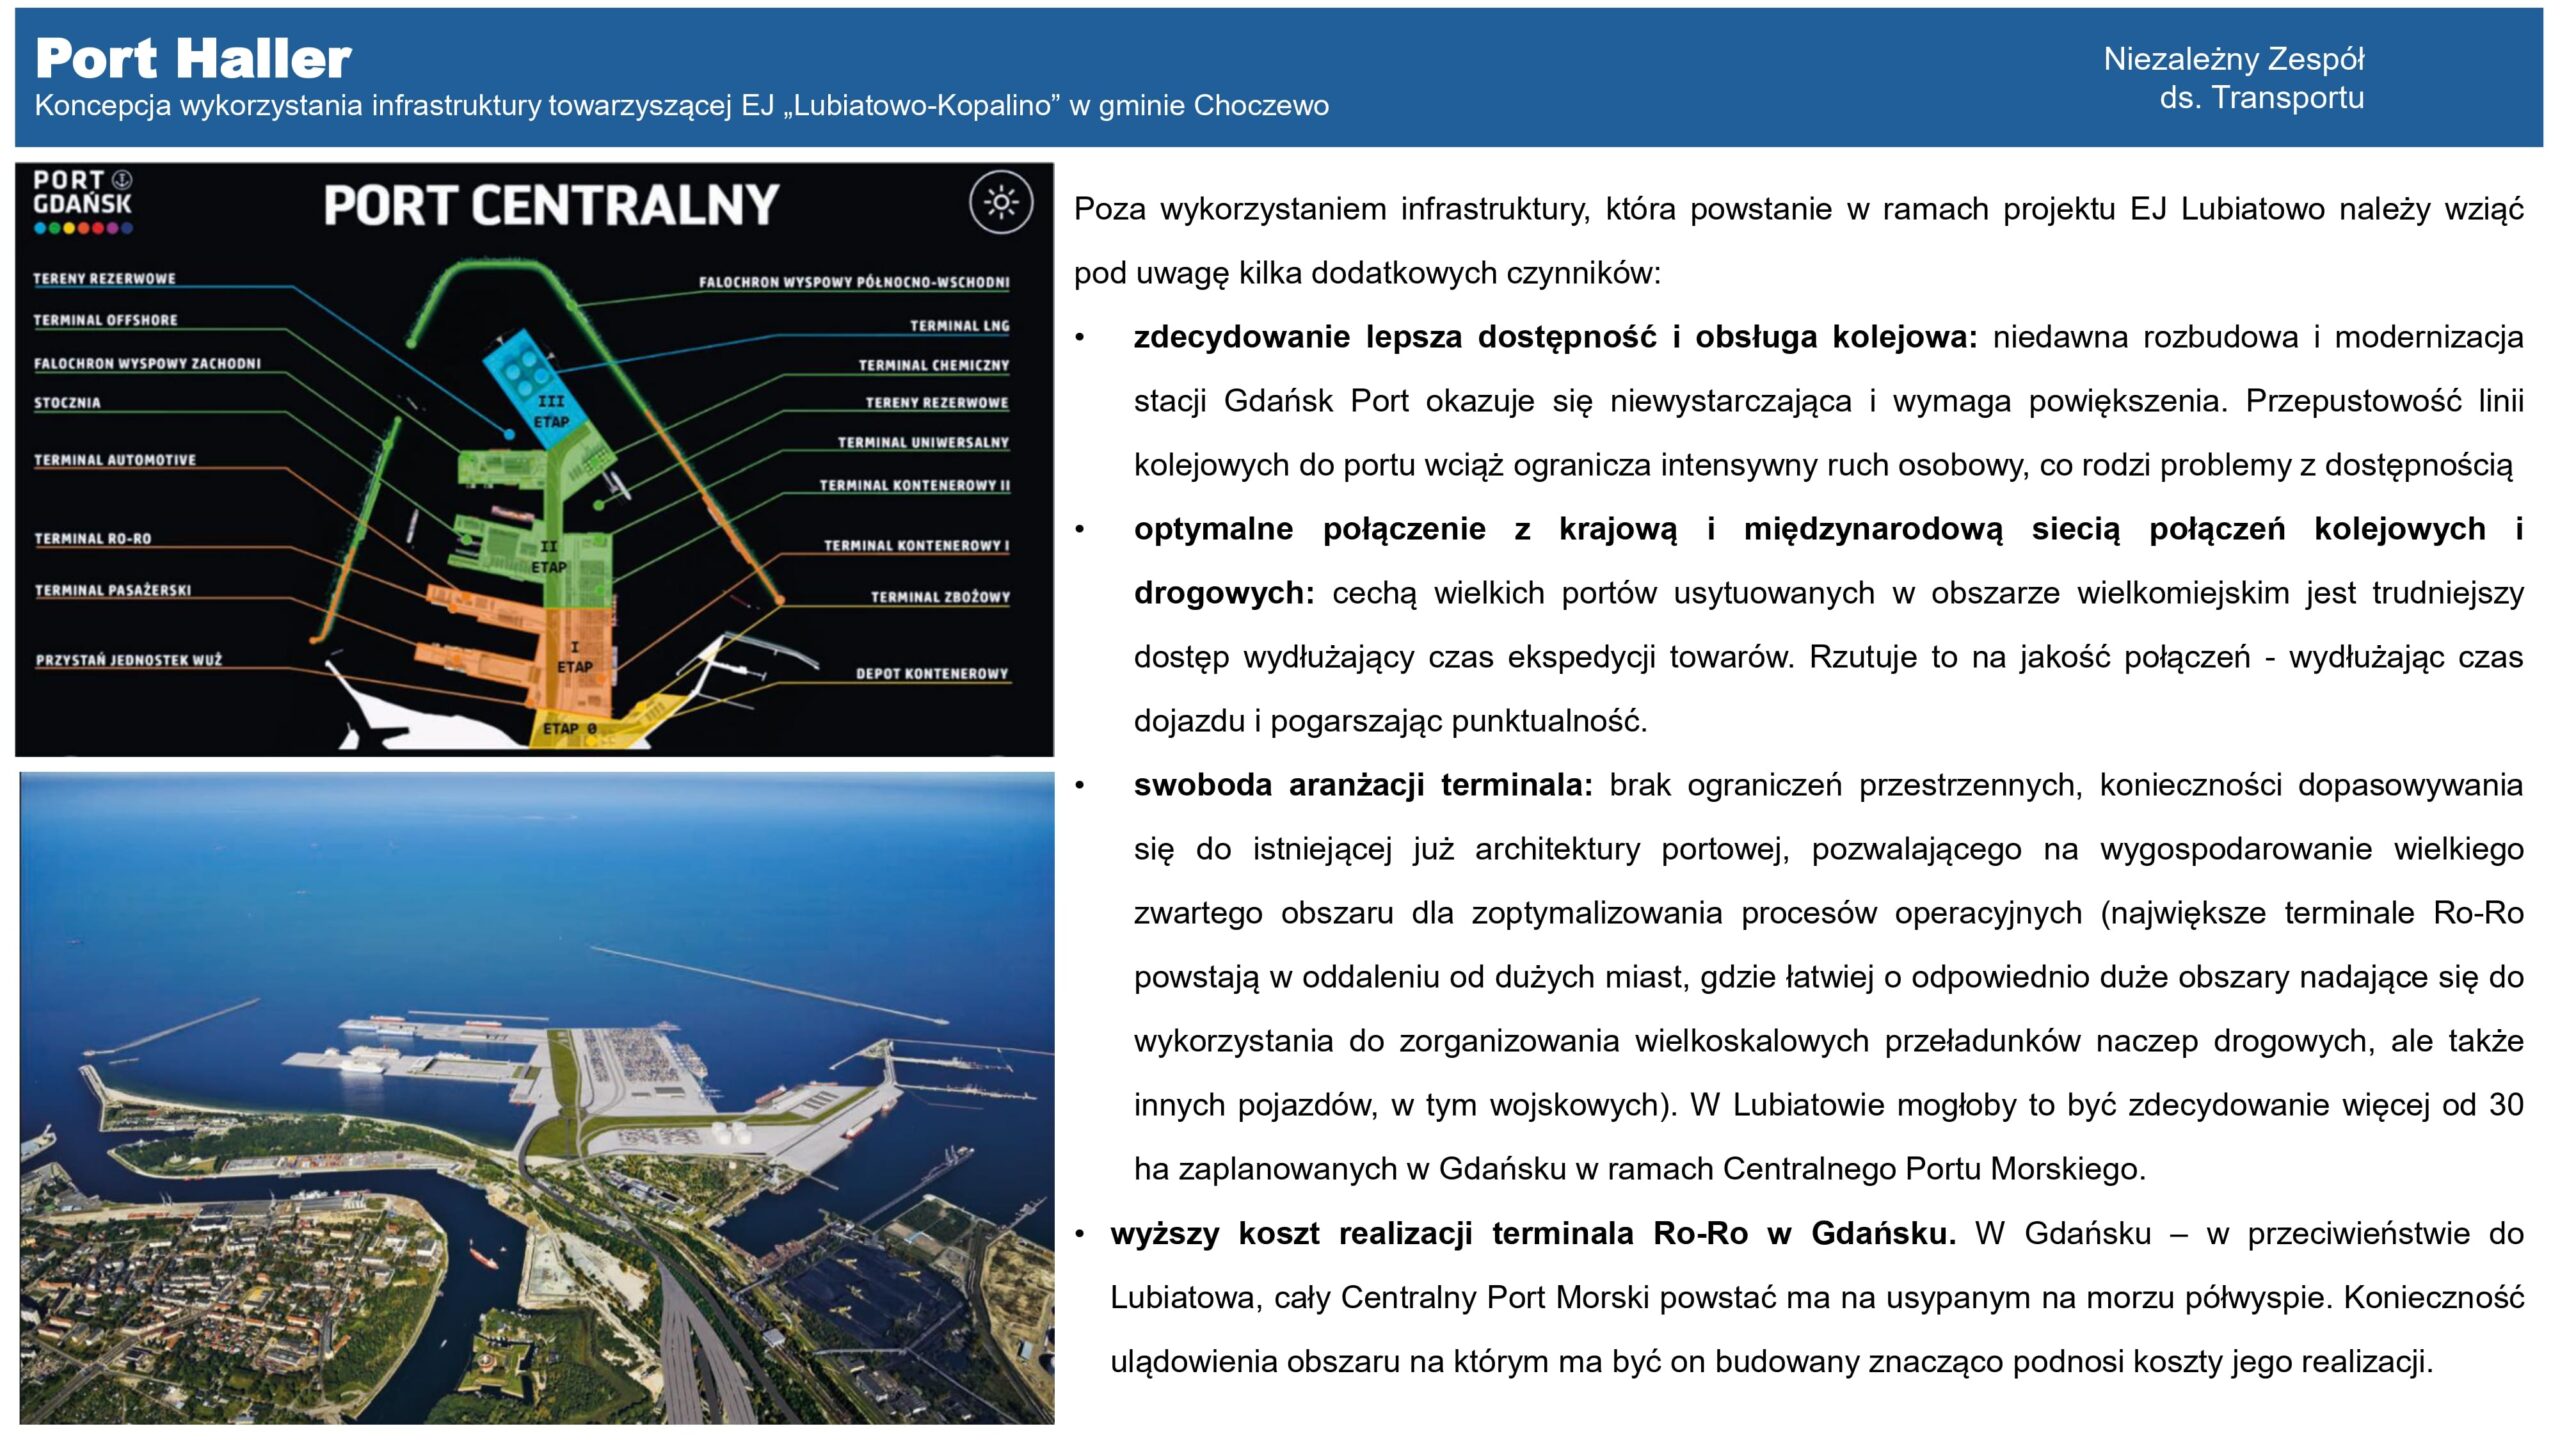Click the Terminal Offshore label
2560x1440 pixels.
[105, 320]
